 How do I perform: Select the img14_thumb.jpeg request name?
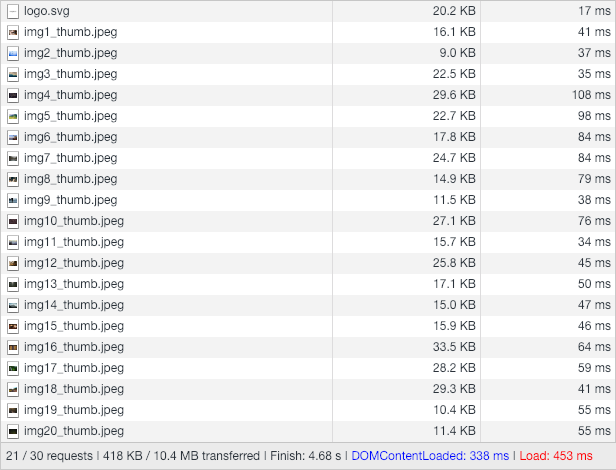[x=73, y=305]
